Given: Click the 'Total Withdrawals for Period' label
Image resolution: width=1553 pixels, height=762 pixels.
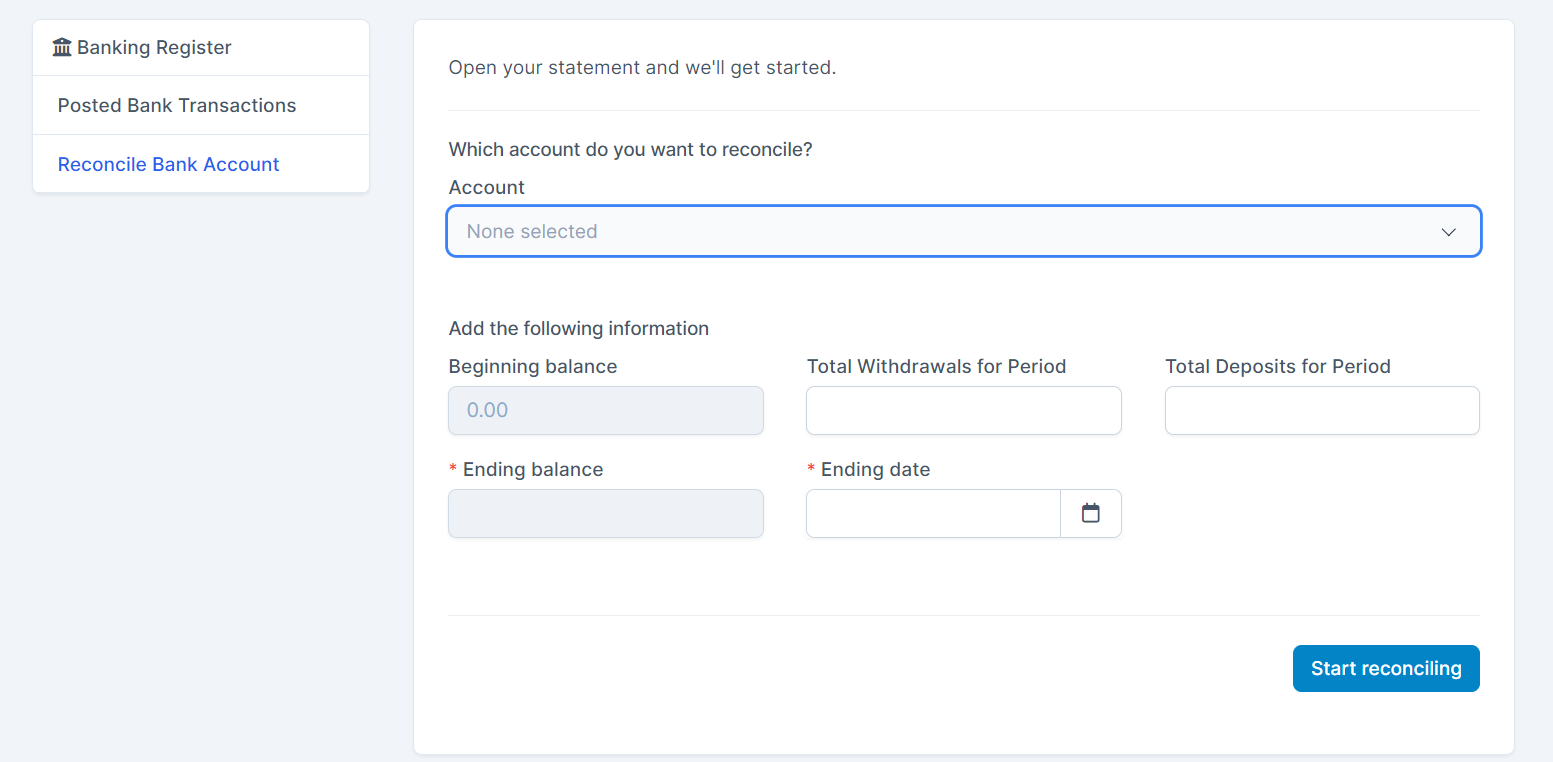Looking at the screenshot, I should 936,366.
